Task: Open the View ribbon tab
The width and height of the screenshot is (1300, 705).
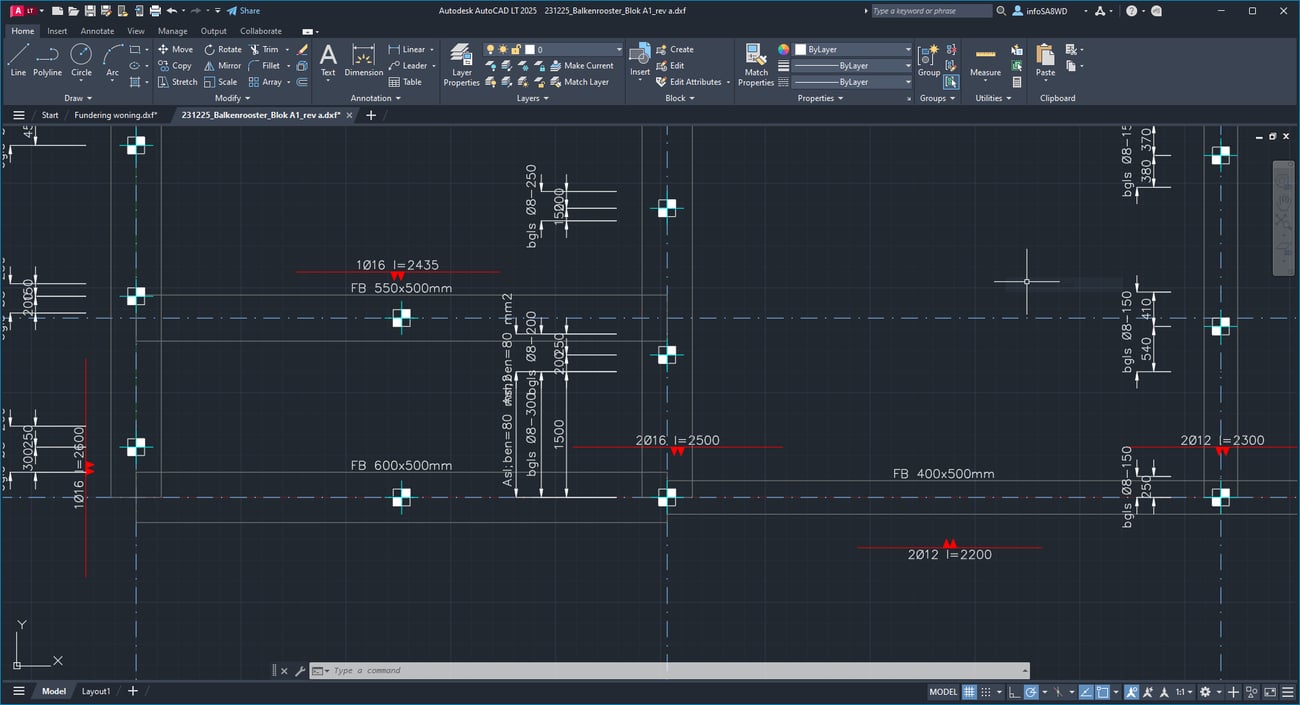Action: tap(136, 31)
